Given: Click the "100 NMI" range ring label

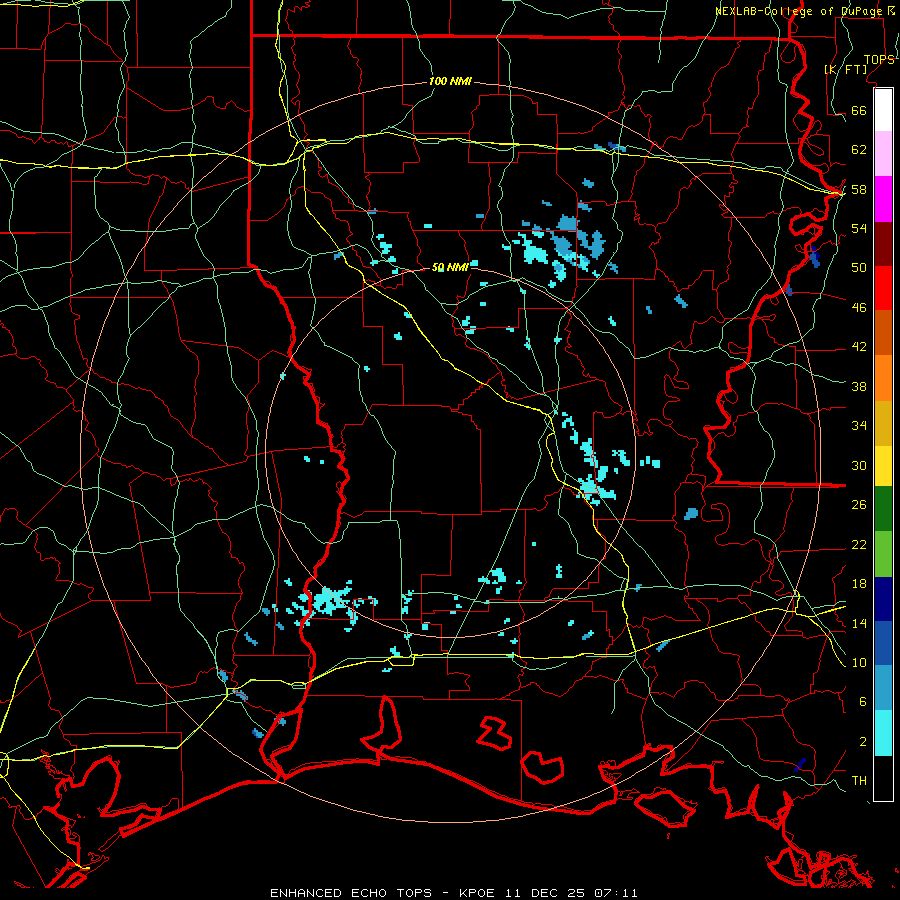Looking at the screenshot, I should point(450,82).
